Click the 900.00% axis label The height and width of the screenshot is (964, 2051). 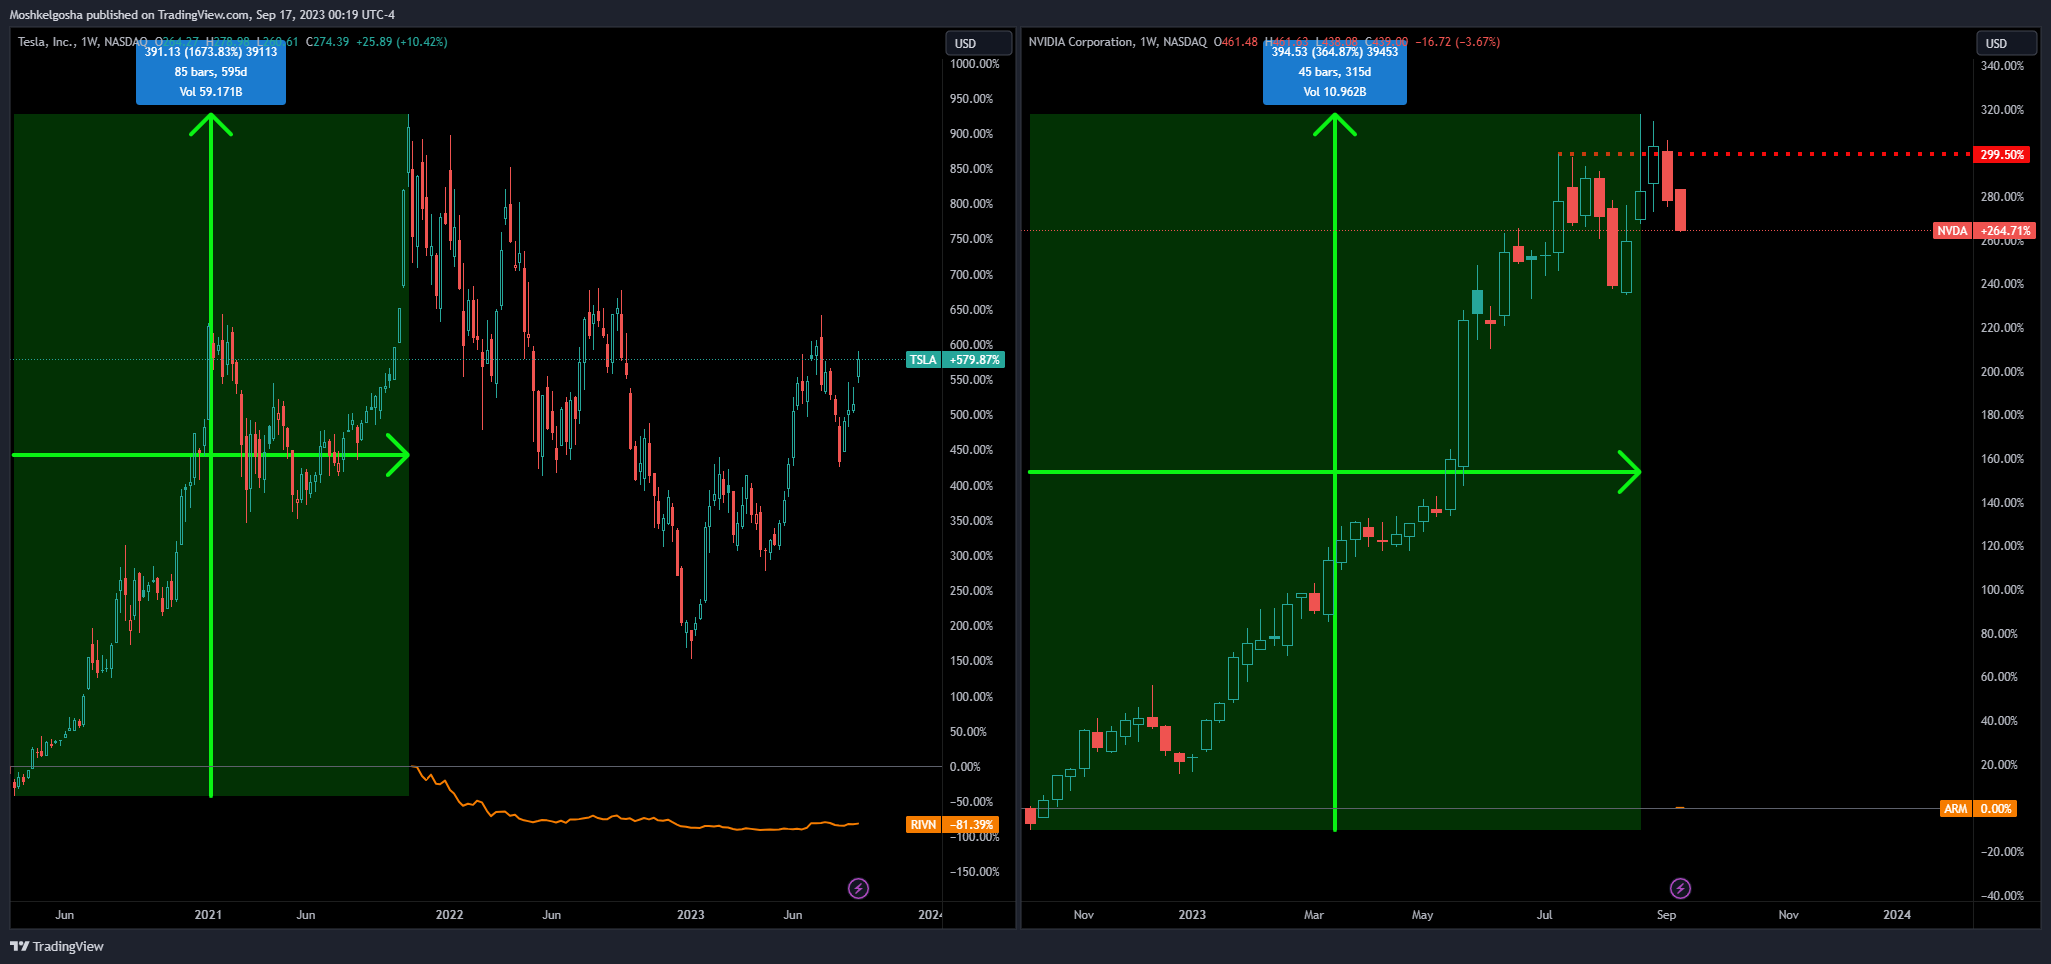[x=972, y=134]
